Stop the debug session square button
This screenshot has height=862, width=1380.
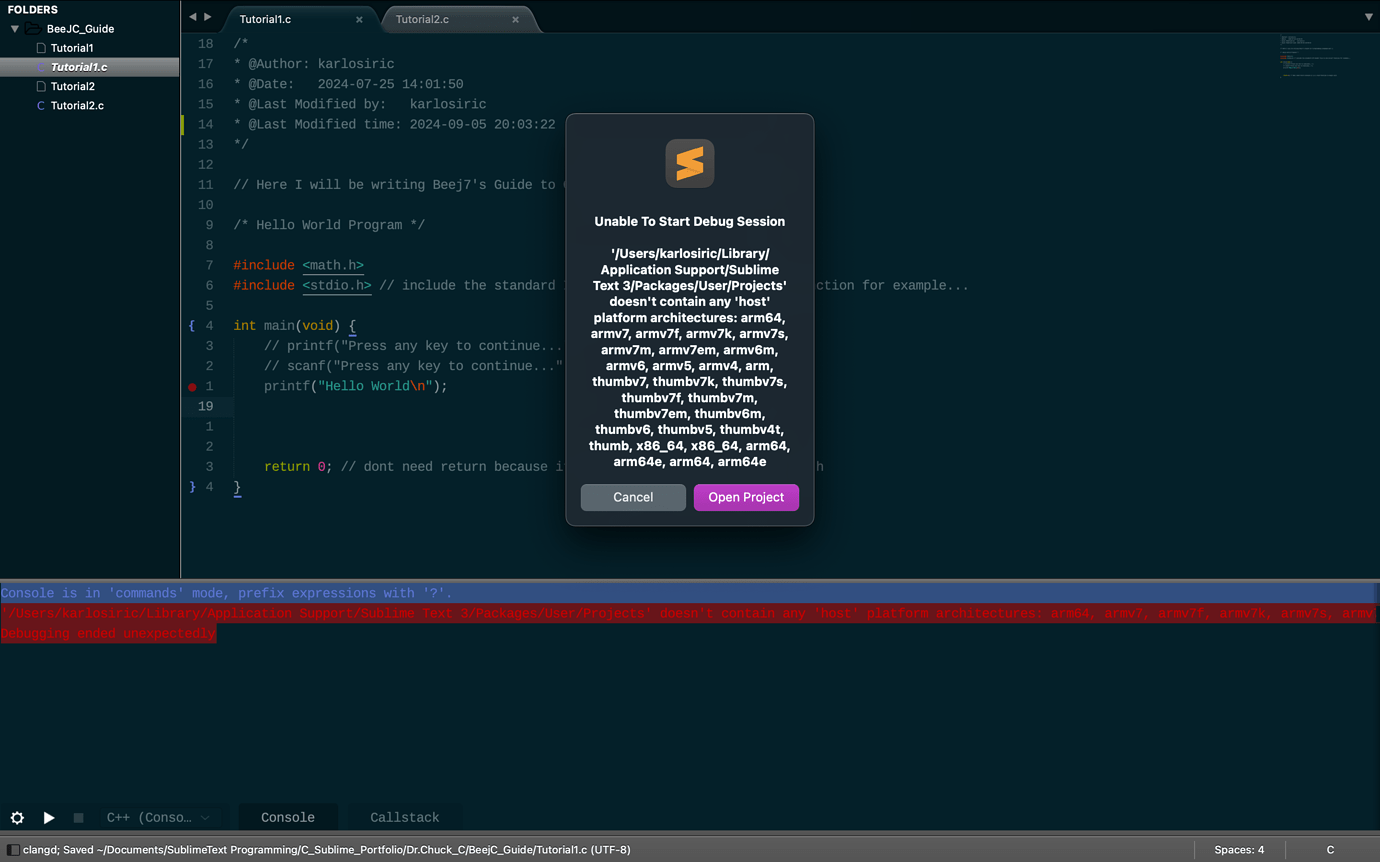click(x=78, y=817)
